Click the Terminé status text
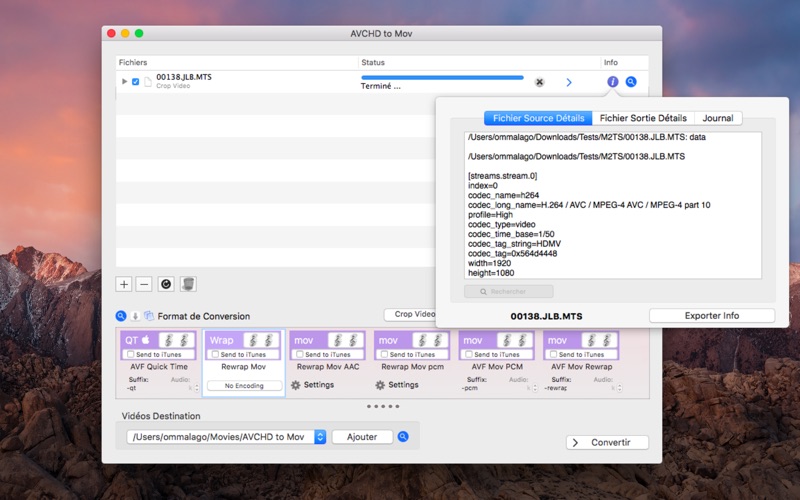 click(381, 86)
